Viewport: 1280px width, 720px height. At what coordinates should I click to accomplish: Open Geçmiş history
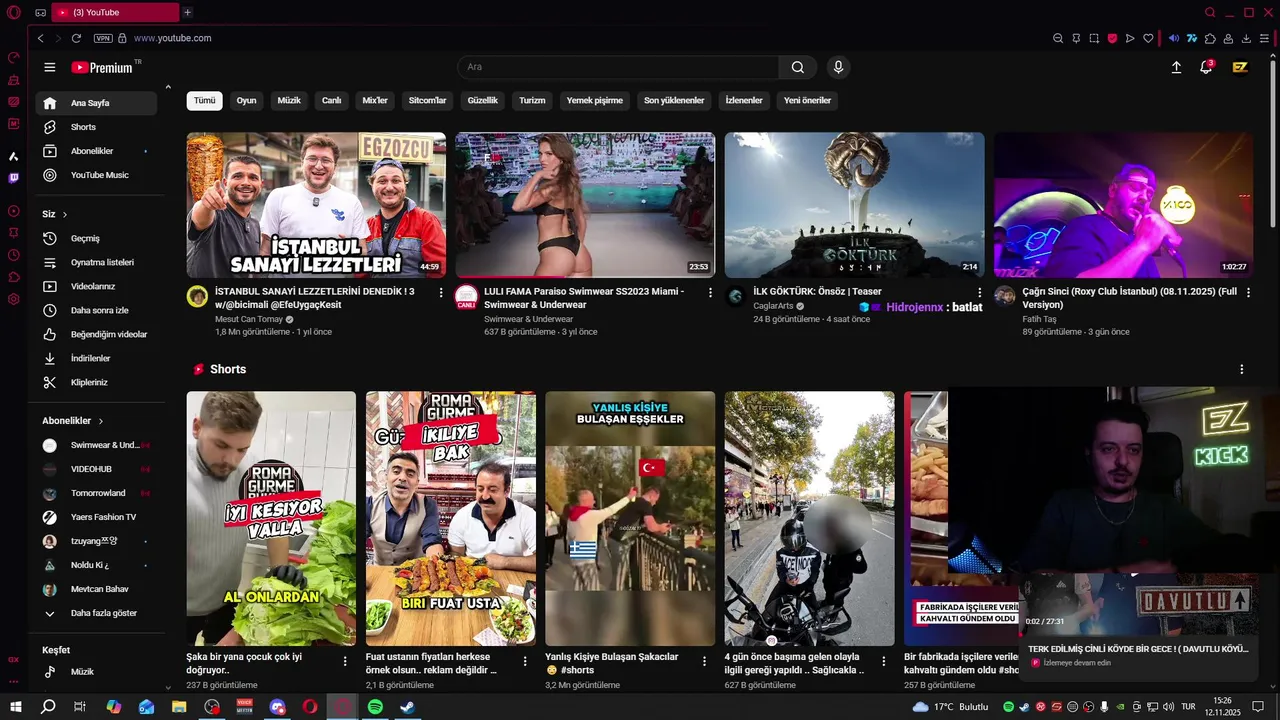point(96,238)
